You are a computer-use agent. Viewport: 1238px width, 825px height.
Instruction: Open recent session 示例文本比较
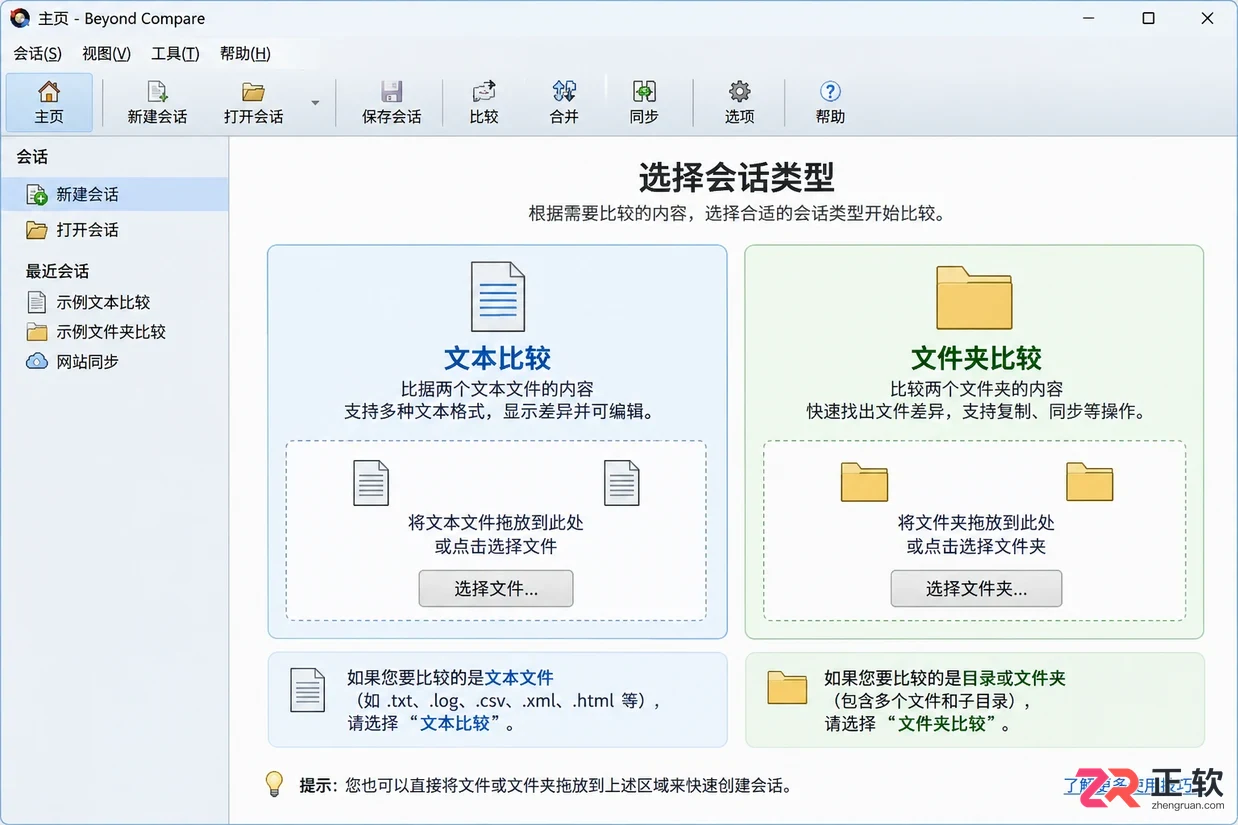click(103, 302)
